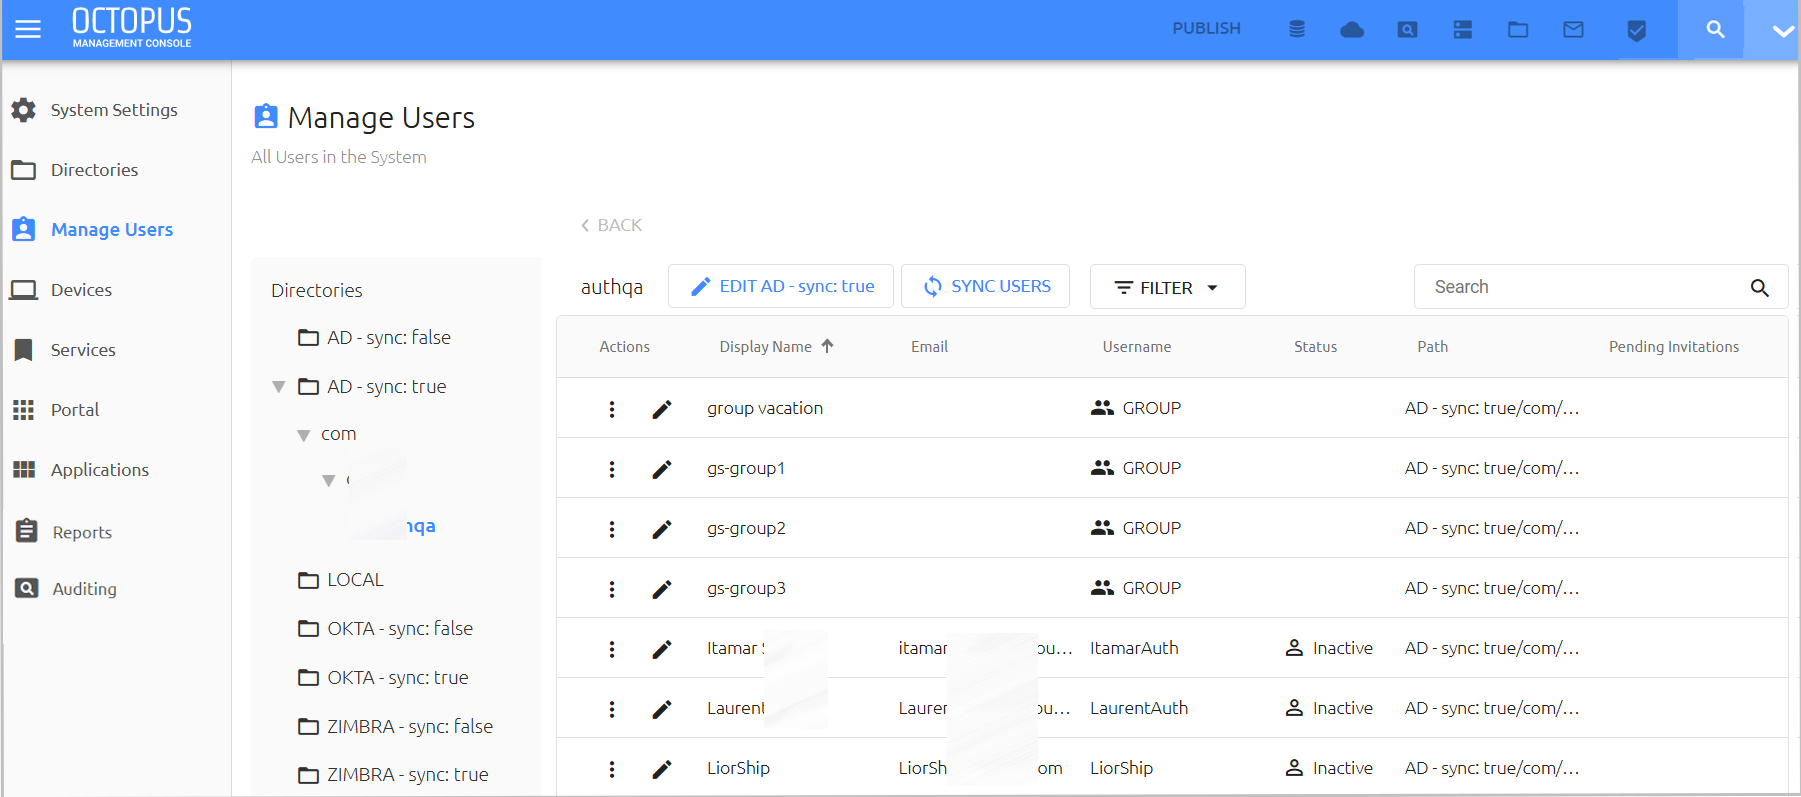Open System Settings in sidebar
Screen dimensions: 1801x797
[x=95, y=110]
